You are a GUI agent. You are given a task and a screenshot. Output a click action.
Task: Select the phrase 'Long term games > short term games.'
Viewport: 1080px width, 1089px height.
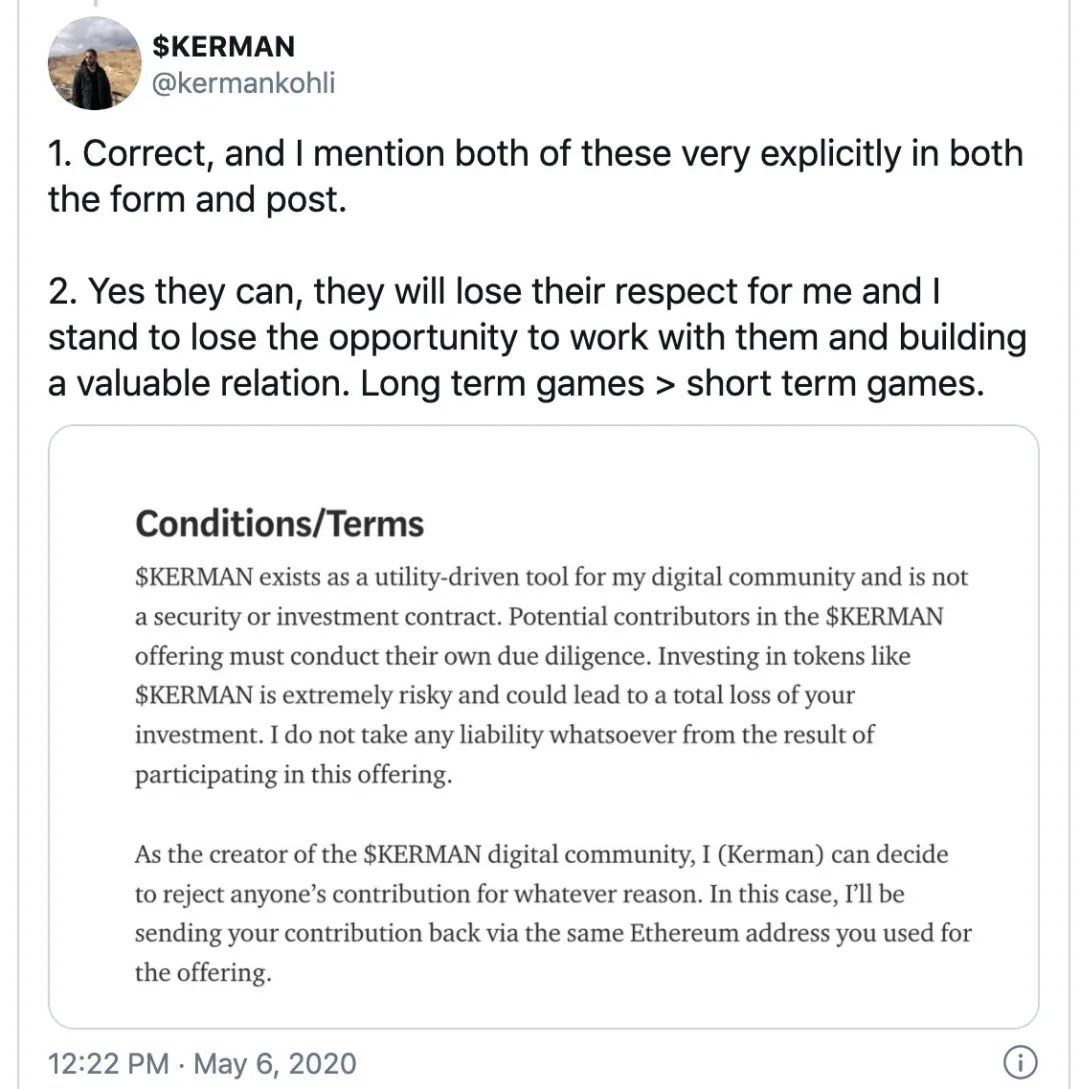coord(672,383)
